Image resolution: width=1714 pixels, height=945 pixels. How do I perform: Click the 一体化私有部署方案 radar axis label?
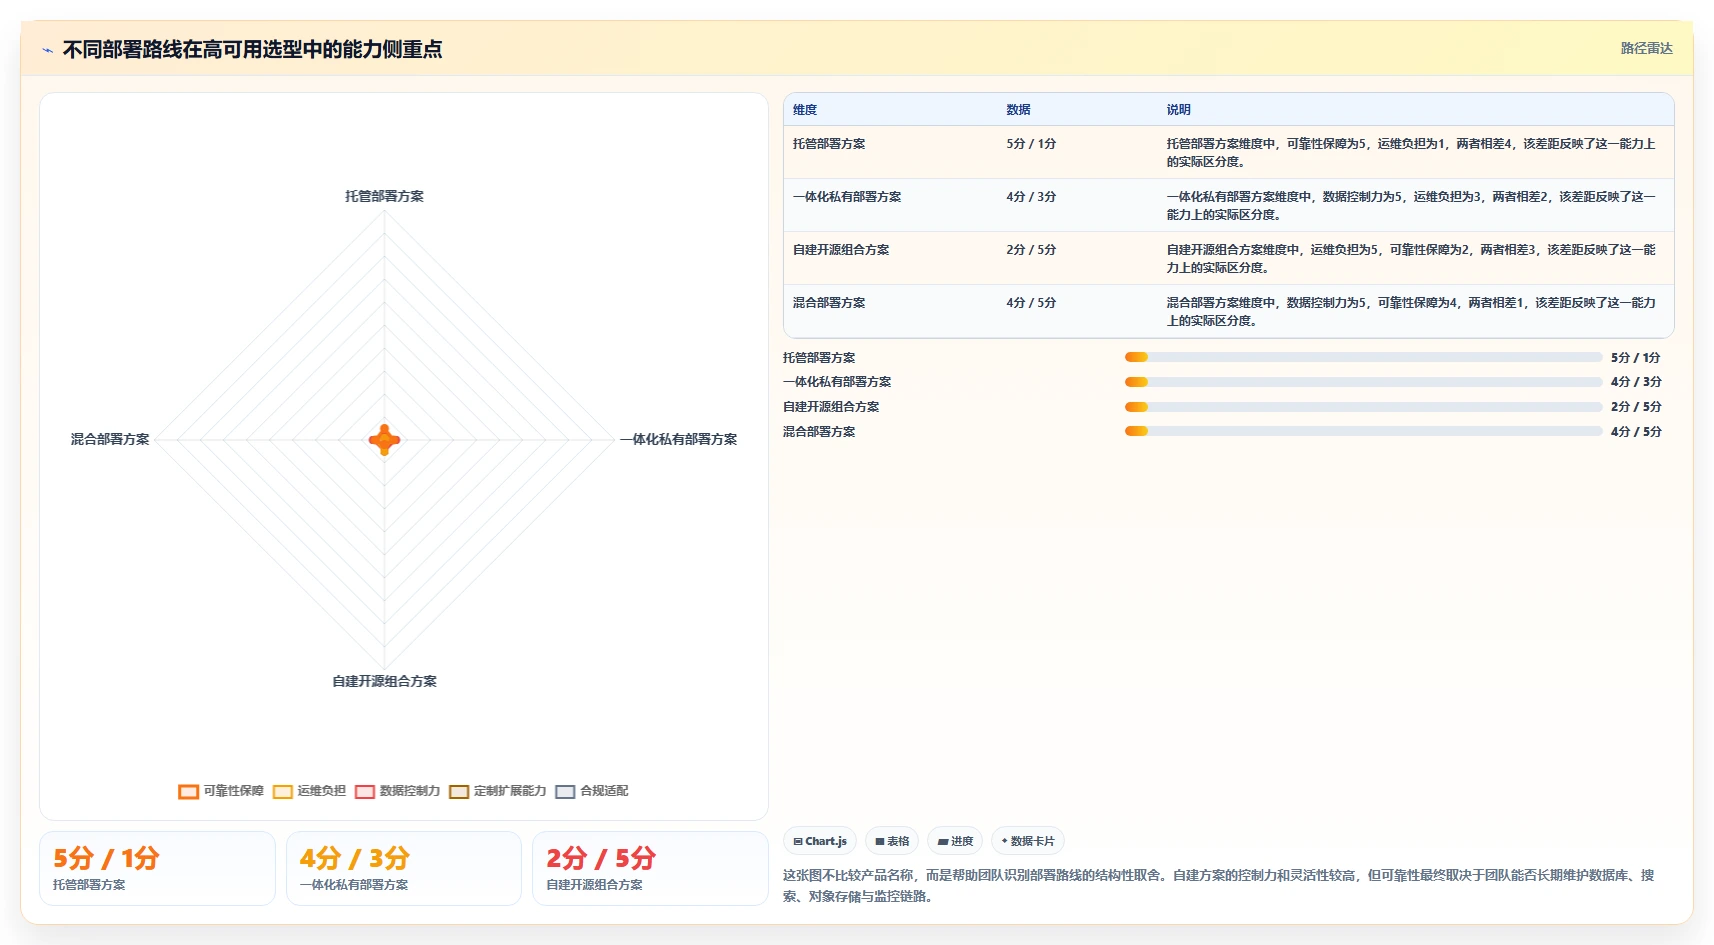coord(678,439)
